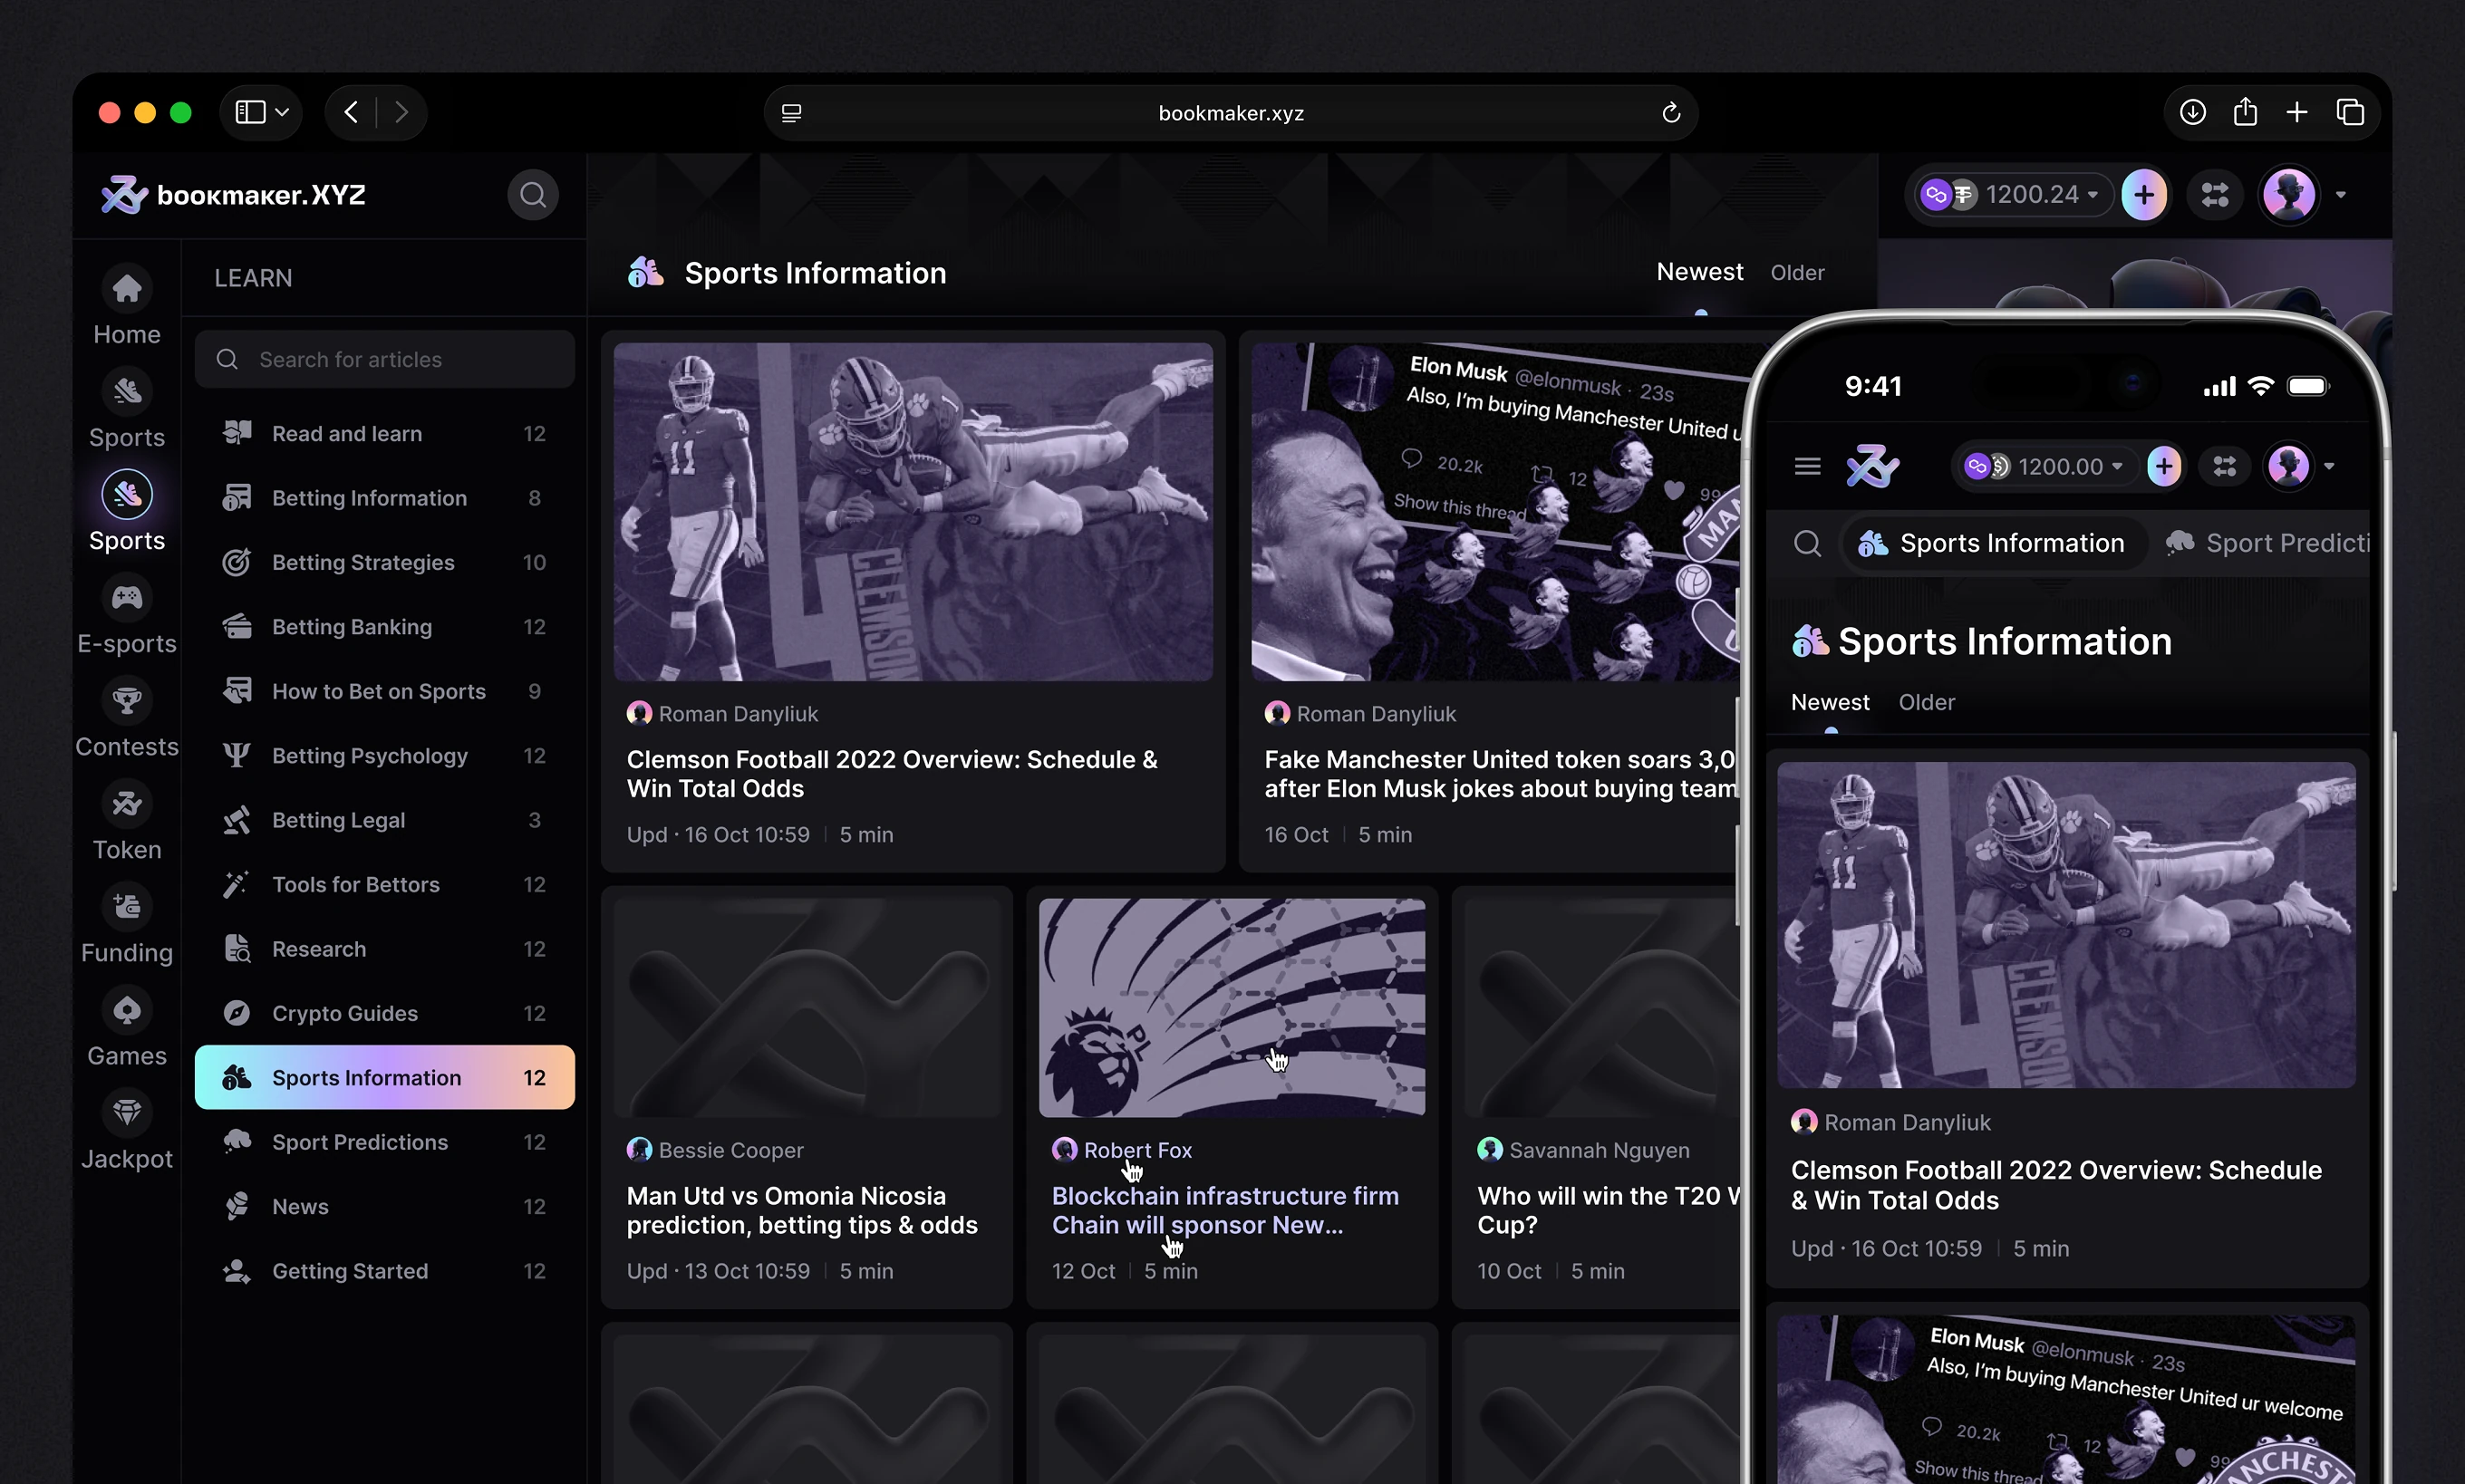Expand the desktop profile avatar dropdown arrow
Screen dimensions: 2465x1484
(2340, 195)
